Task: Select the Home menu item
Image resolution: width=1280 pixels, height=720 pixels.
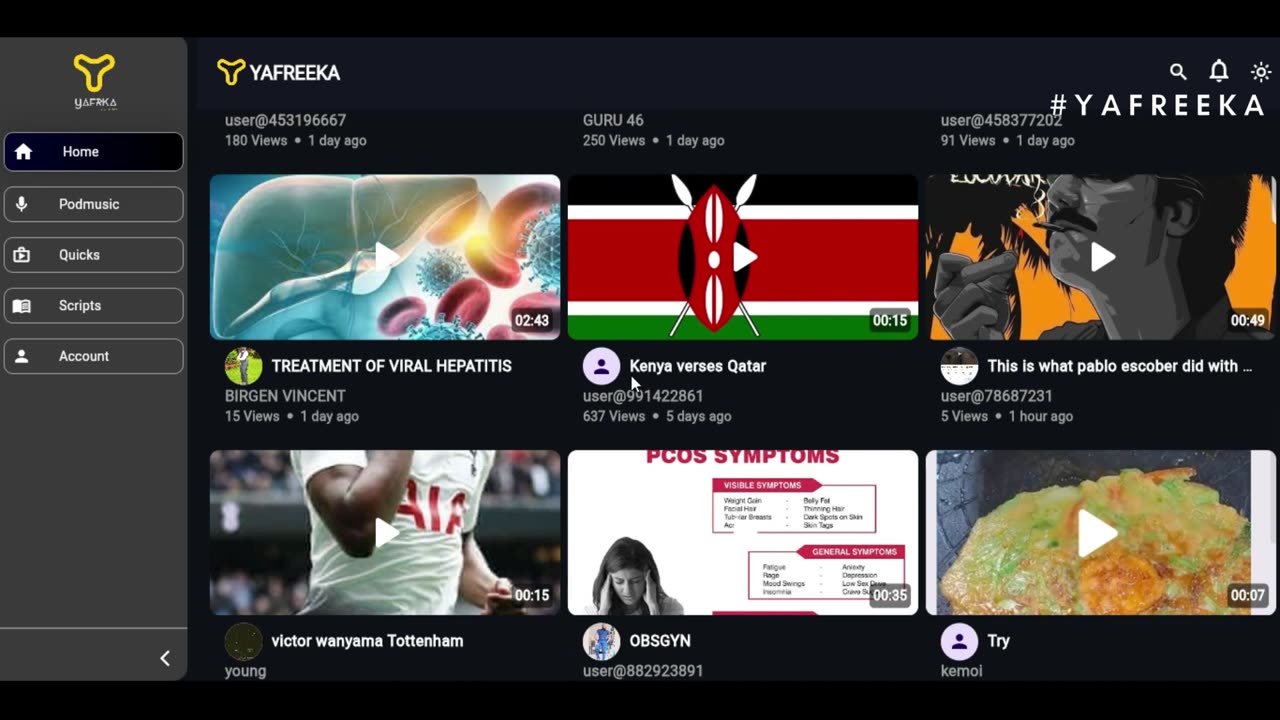Action: 94,152
